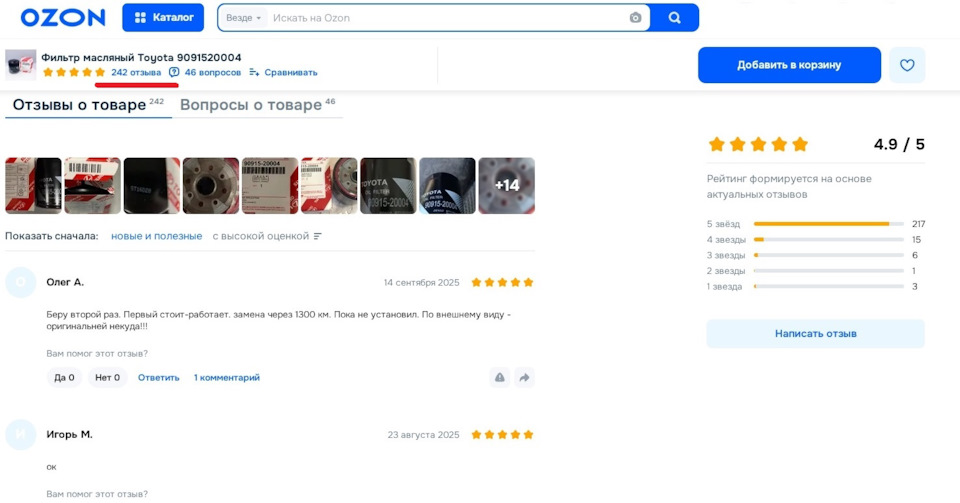Vote Нет 0 on Олег's review
Screen dimensions: 960x503
tap(107, 378)
